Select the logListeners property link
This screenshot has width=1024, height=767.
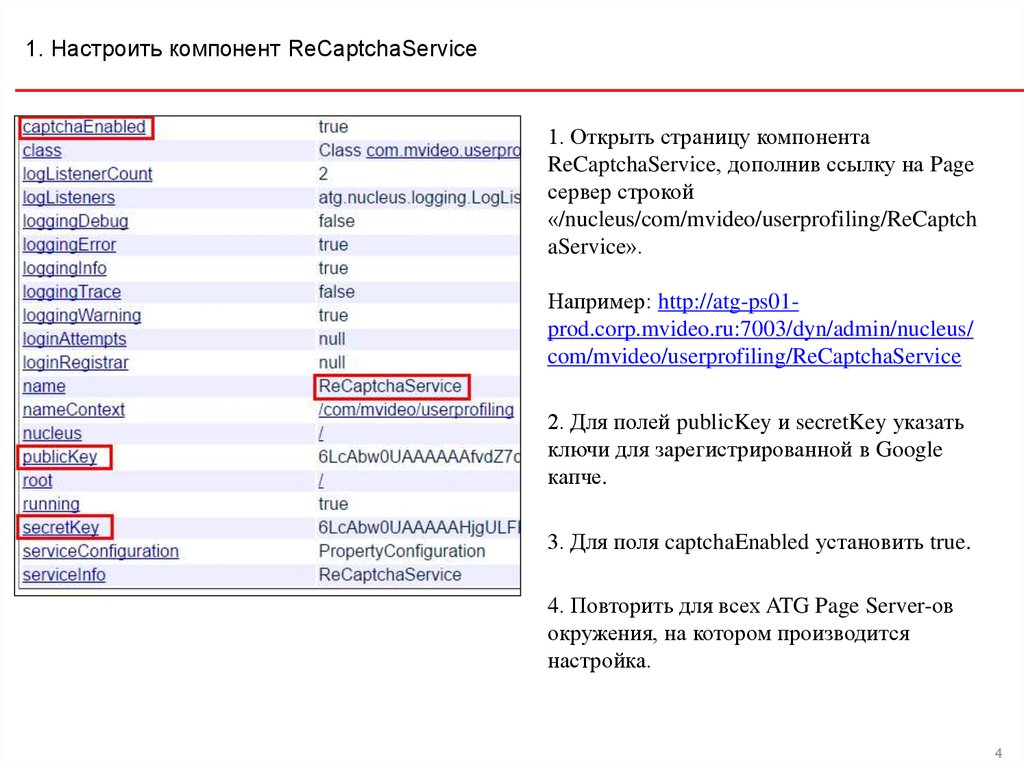click(68, 198)
